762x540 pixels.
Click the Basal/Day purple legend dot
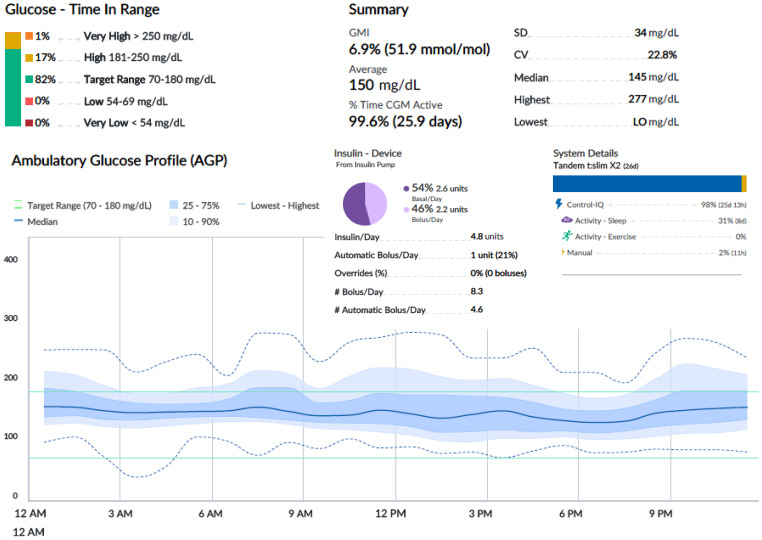click(x=406, y=189)
